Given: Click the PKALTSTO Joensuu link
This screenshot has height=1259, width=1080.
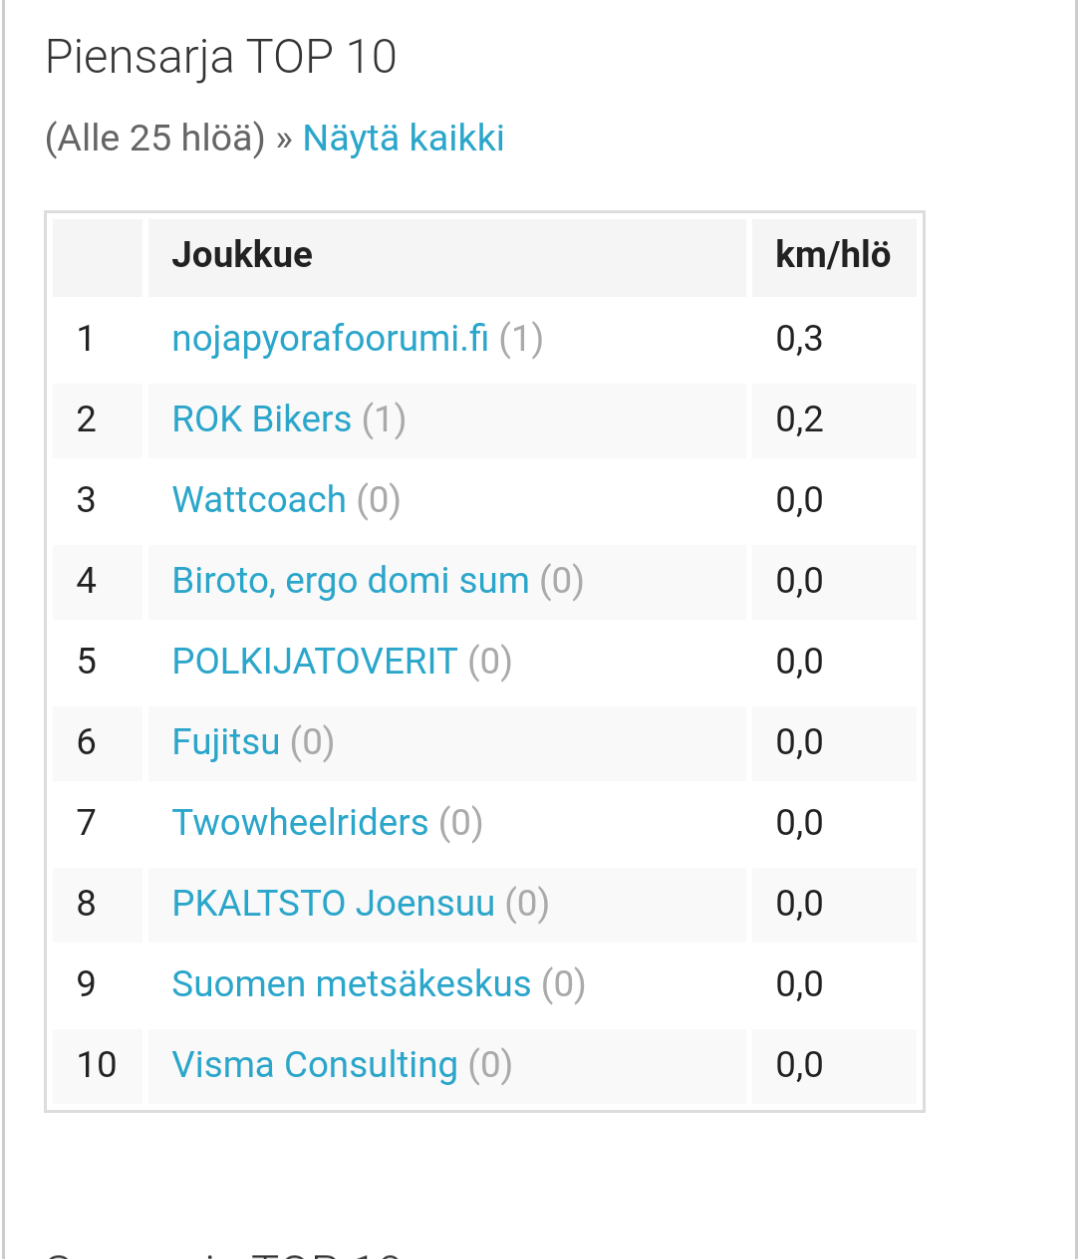Looking at the screenshot, I should [x=333, y=904].
